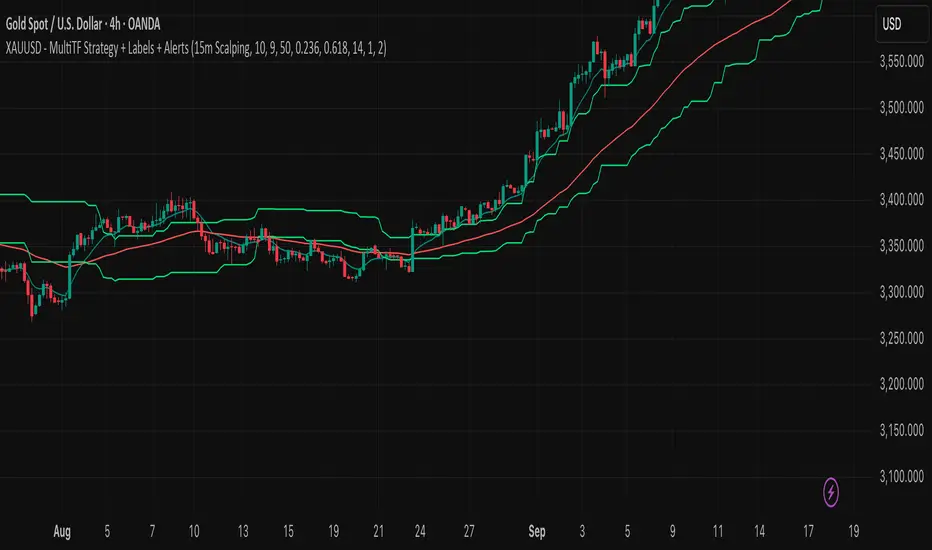Click the 3,100.000 price axis label
This screenshot has width=932, height=550.
pyautogui.click(x=902, y=477)
